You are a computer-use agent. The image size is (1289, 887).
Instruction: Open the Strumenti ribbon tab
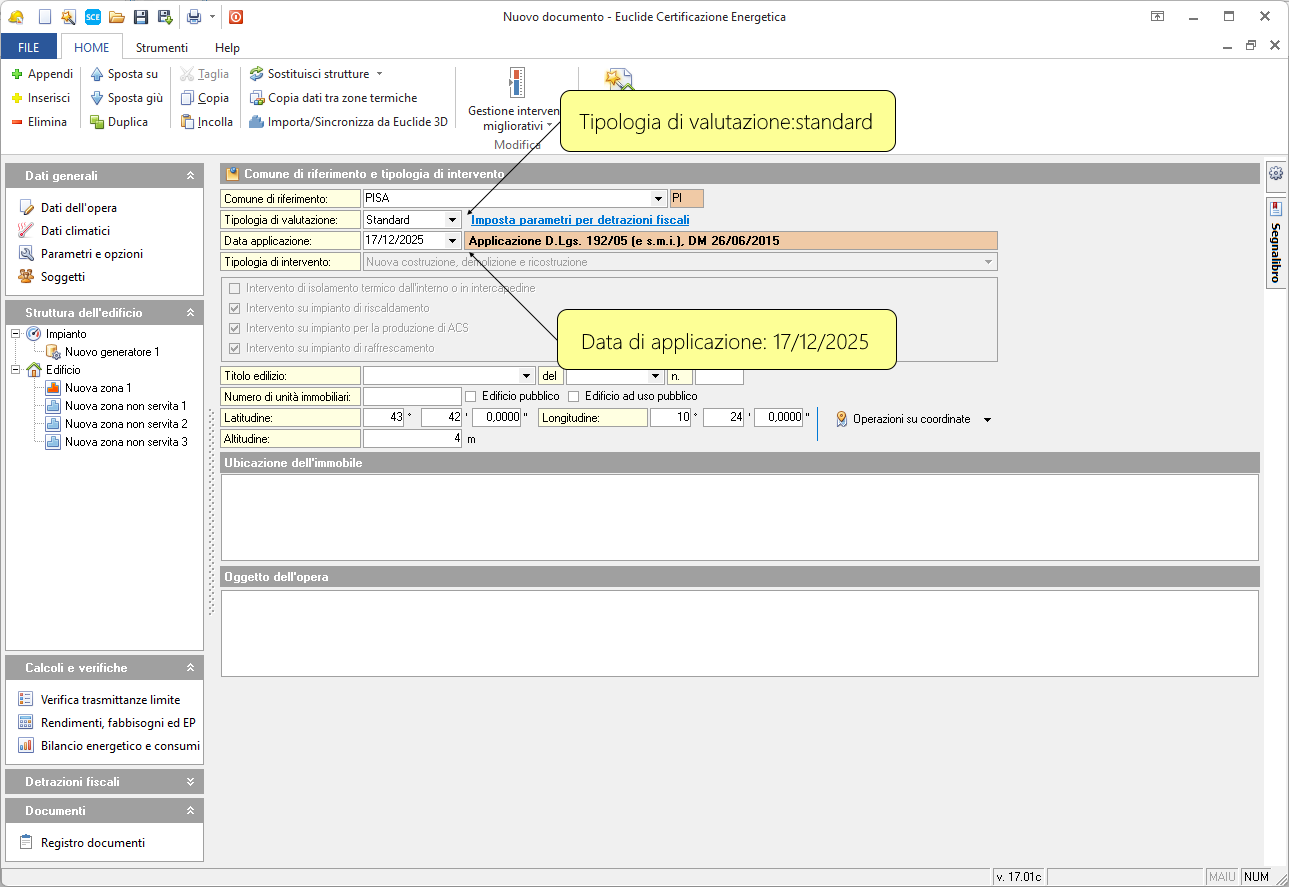[162, 47]
